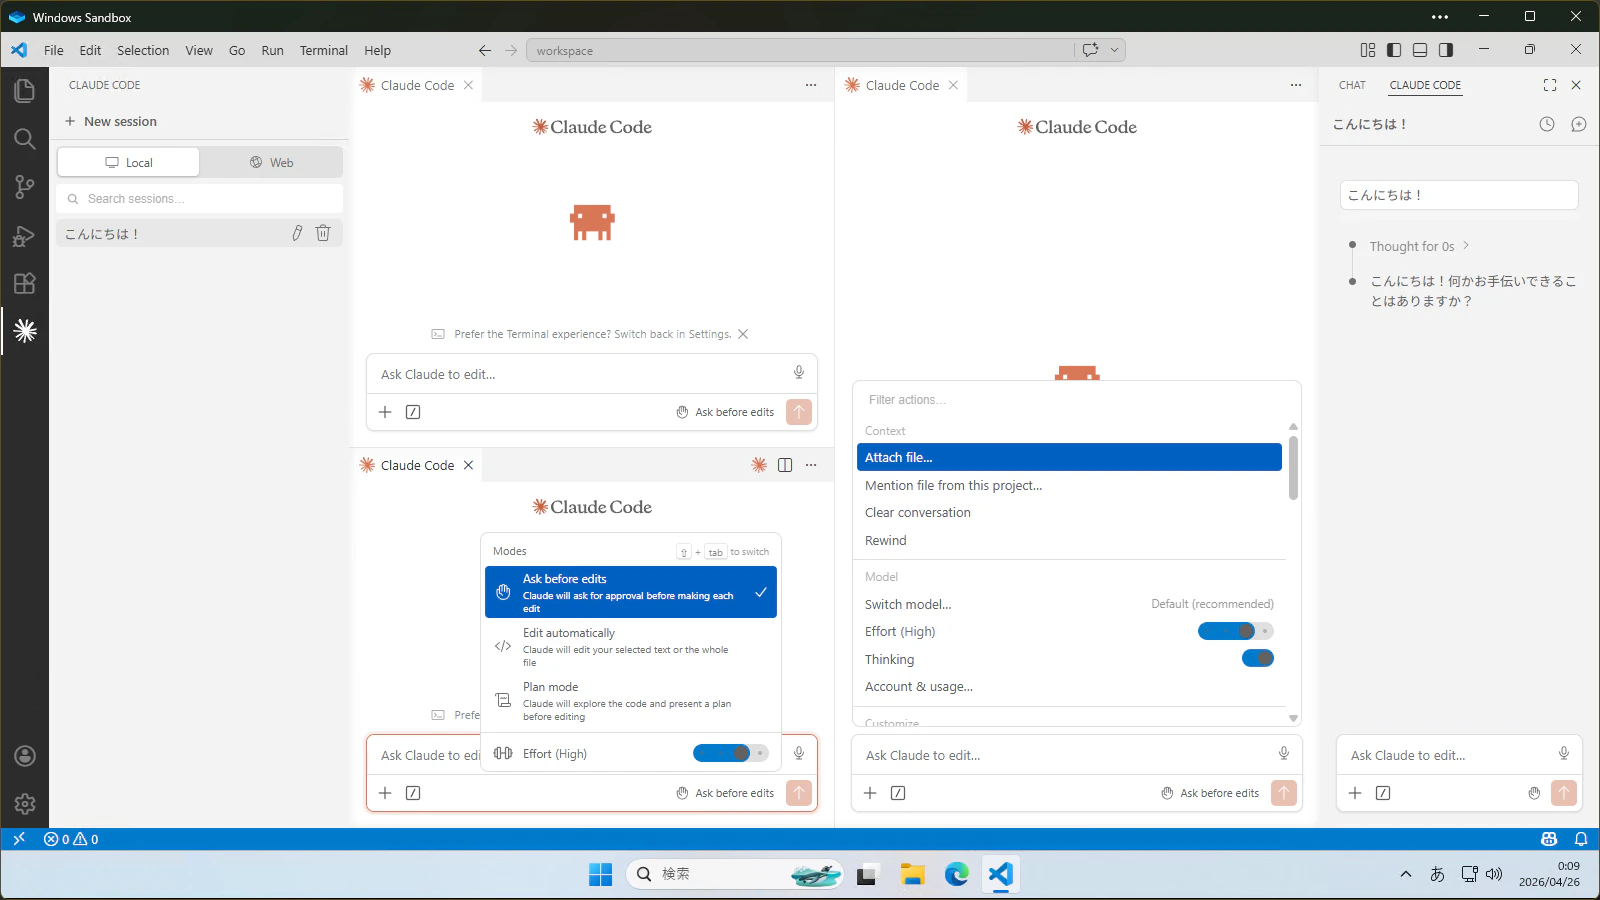Start new chat icon in right side panel

click(1579, 124)
